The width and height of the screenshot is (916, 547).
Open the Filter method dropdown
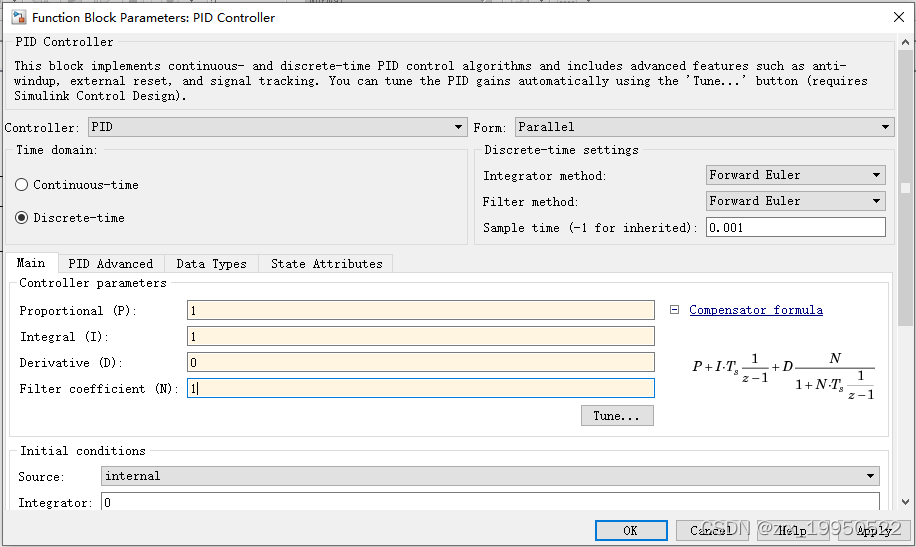[796, 201]
